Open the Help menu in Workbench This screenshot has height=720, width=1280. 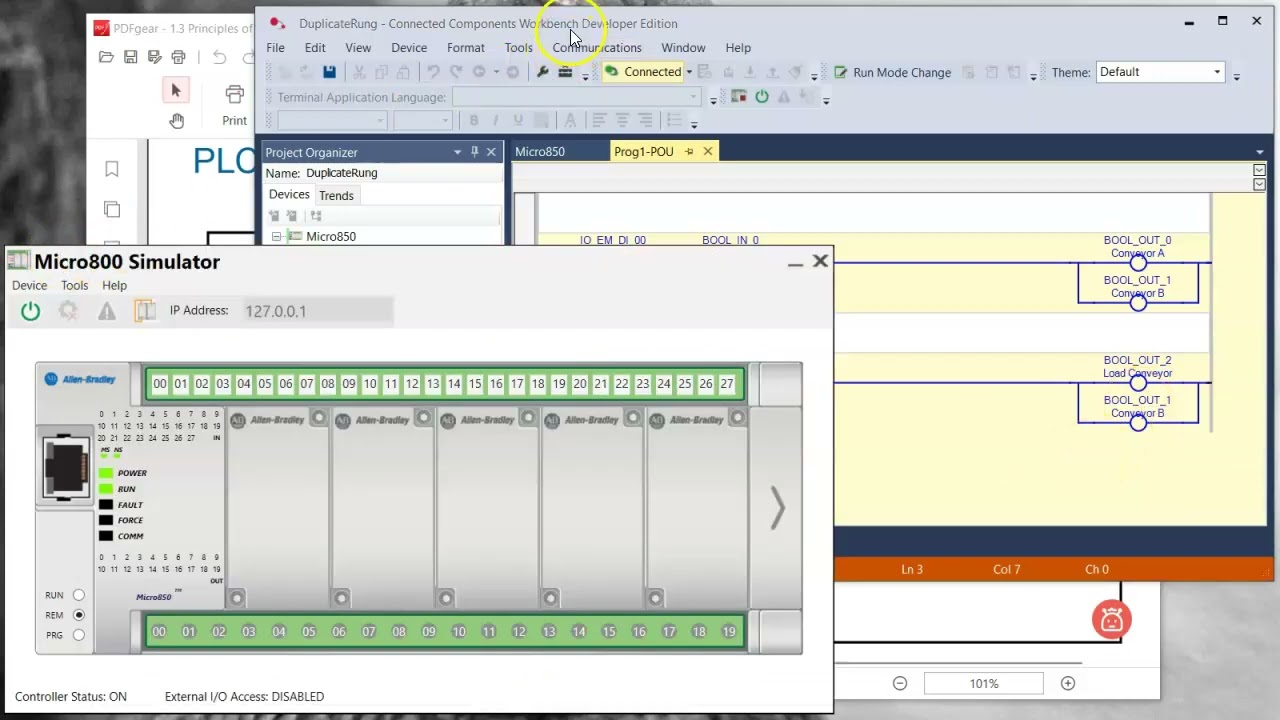738,48
